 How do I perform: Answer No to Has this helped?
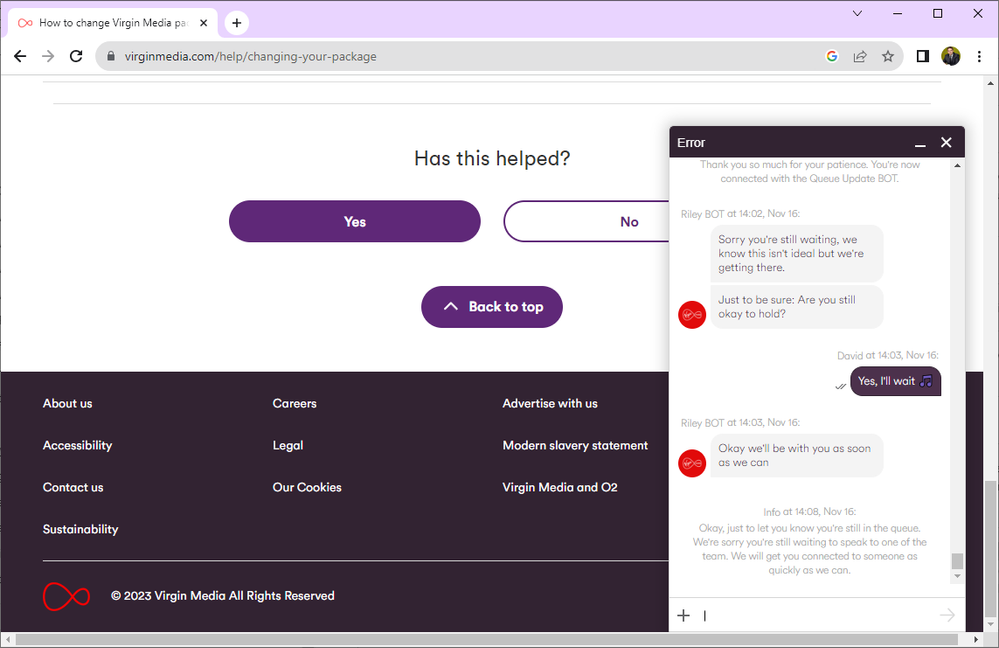[x=586, y=221]
